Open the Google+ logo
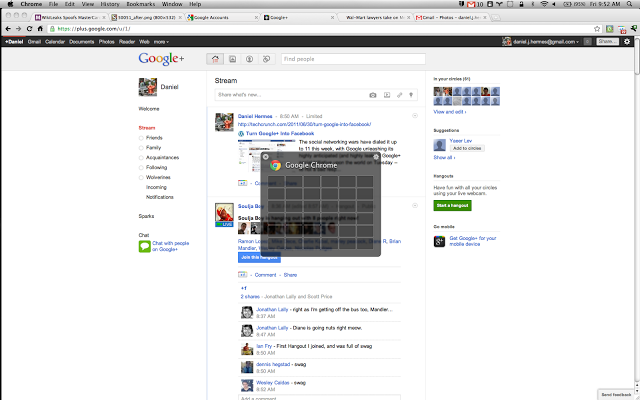 [161, 59]
